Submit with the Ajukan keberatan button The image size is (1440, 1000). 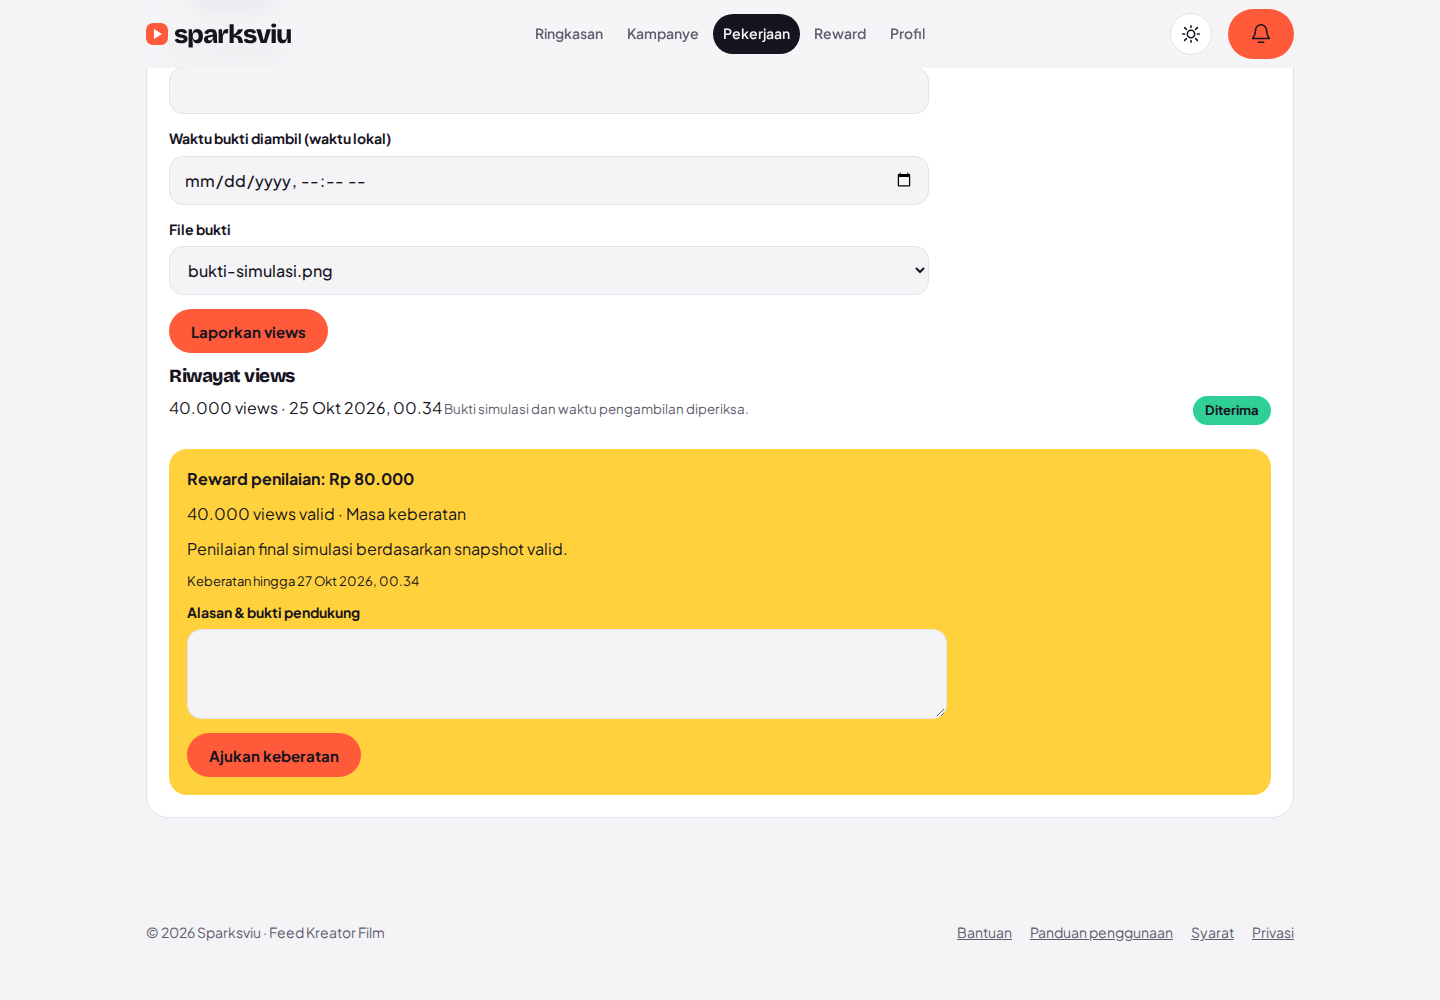tap(274, 755)
